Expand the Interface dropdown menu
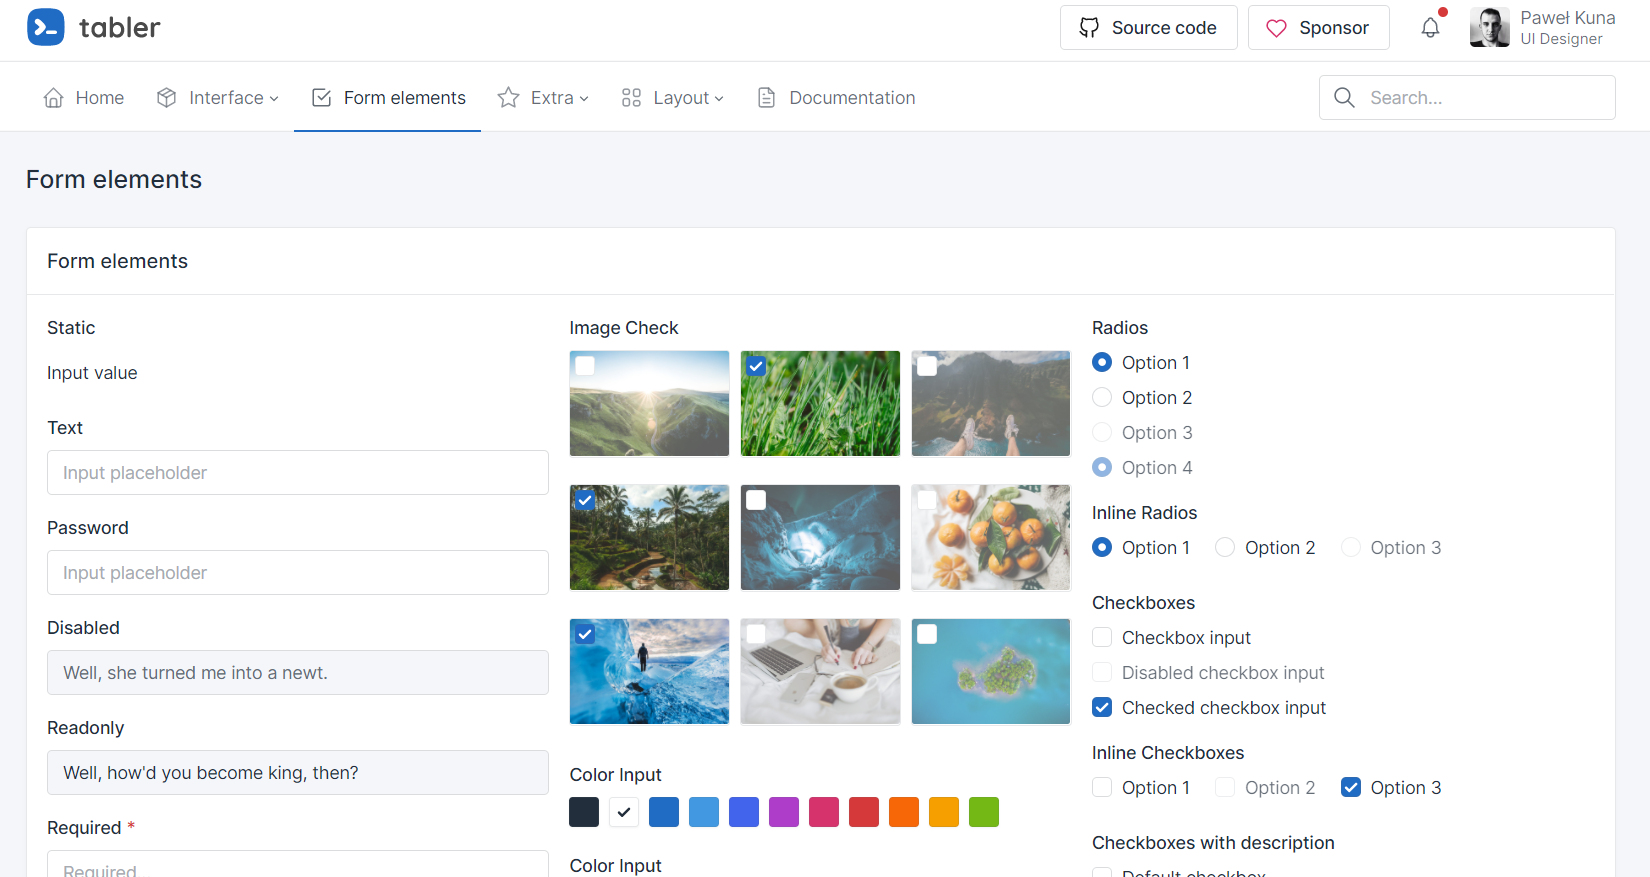Image resolution: width=1650 pixels, height=877 pixels. click(218, 98)
